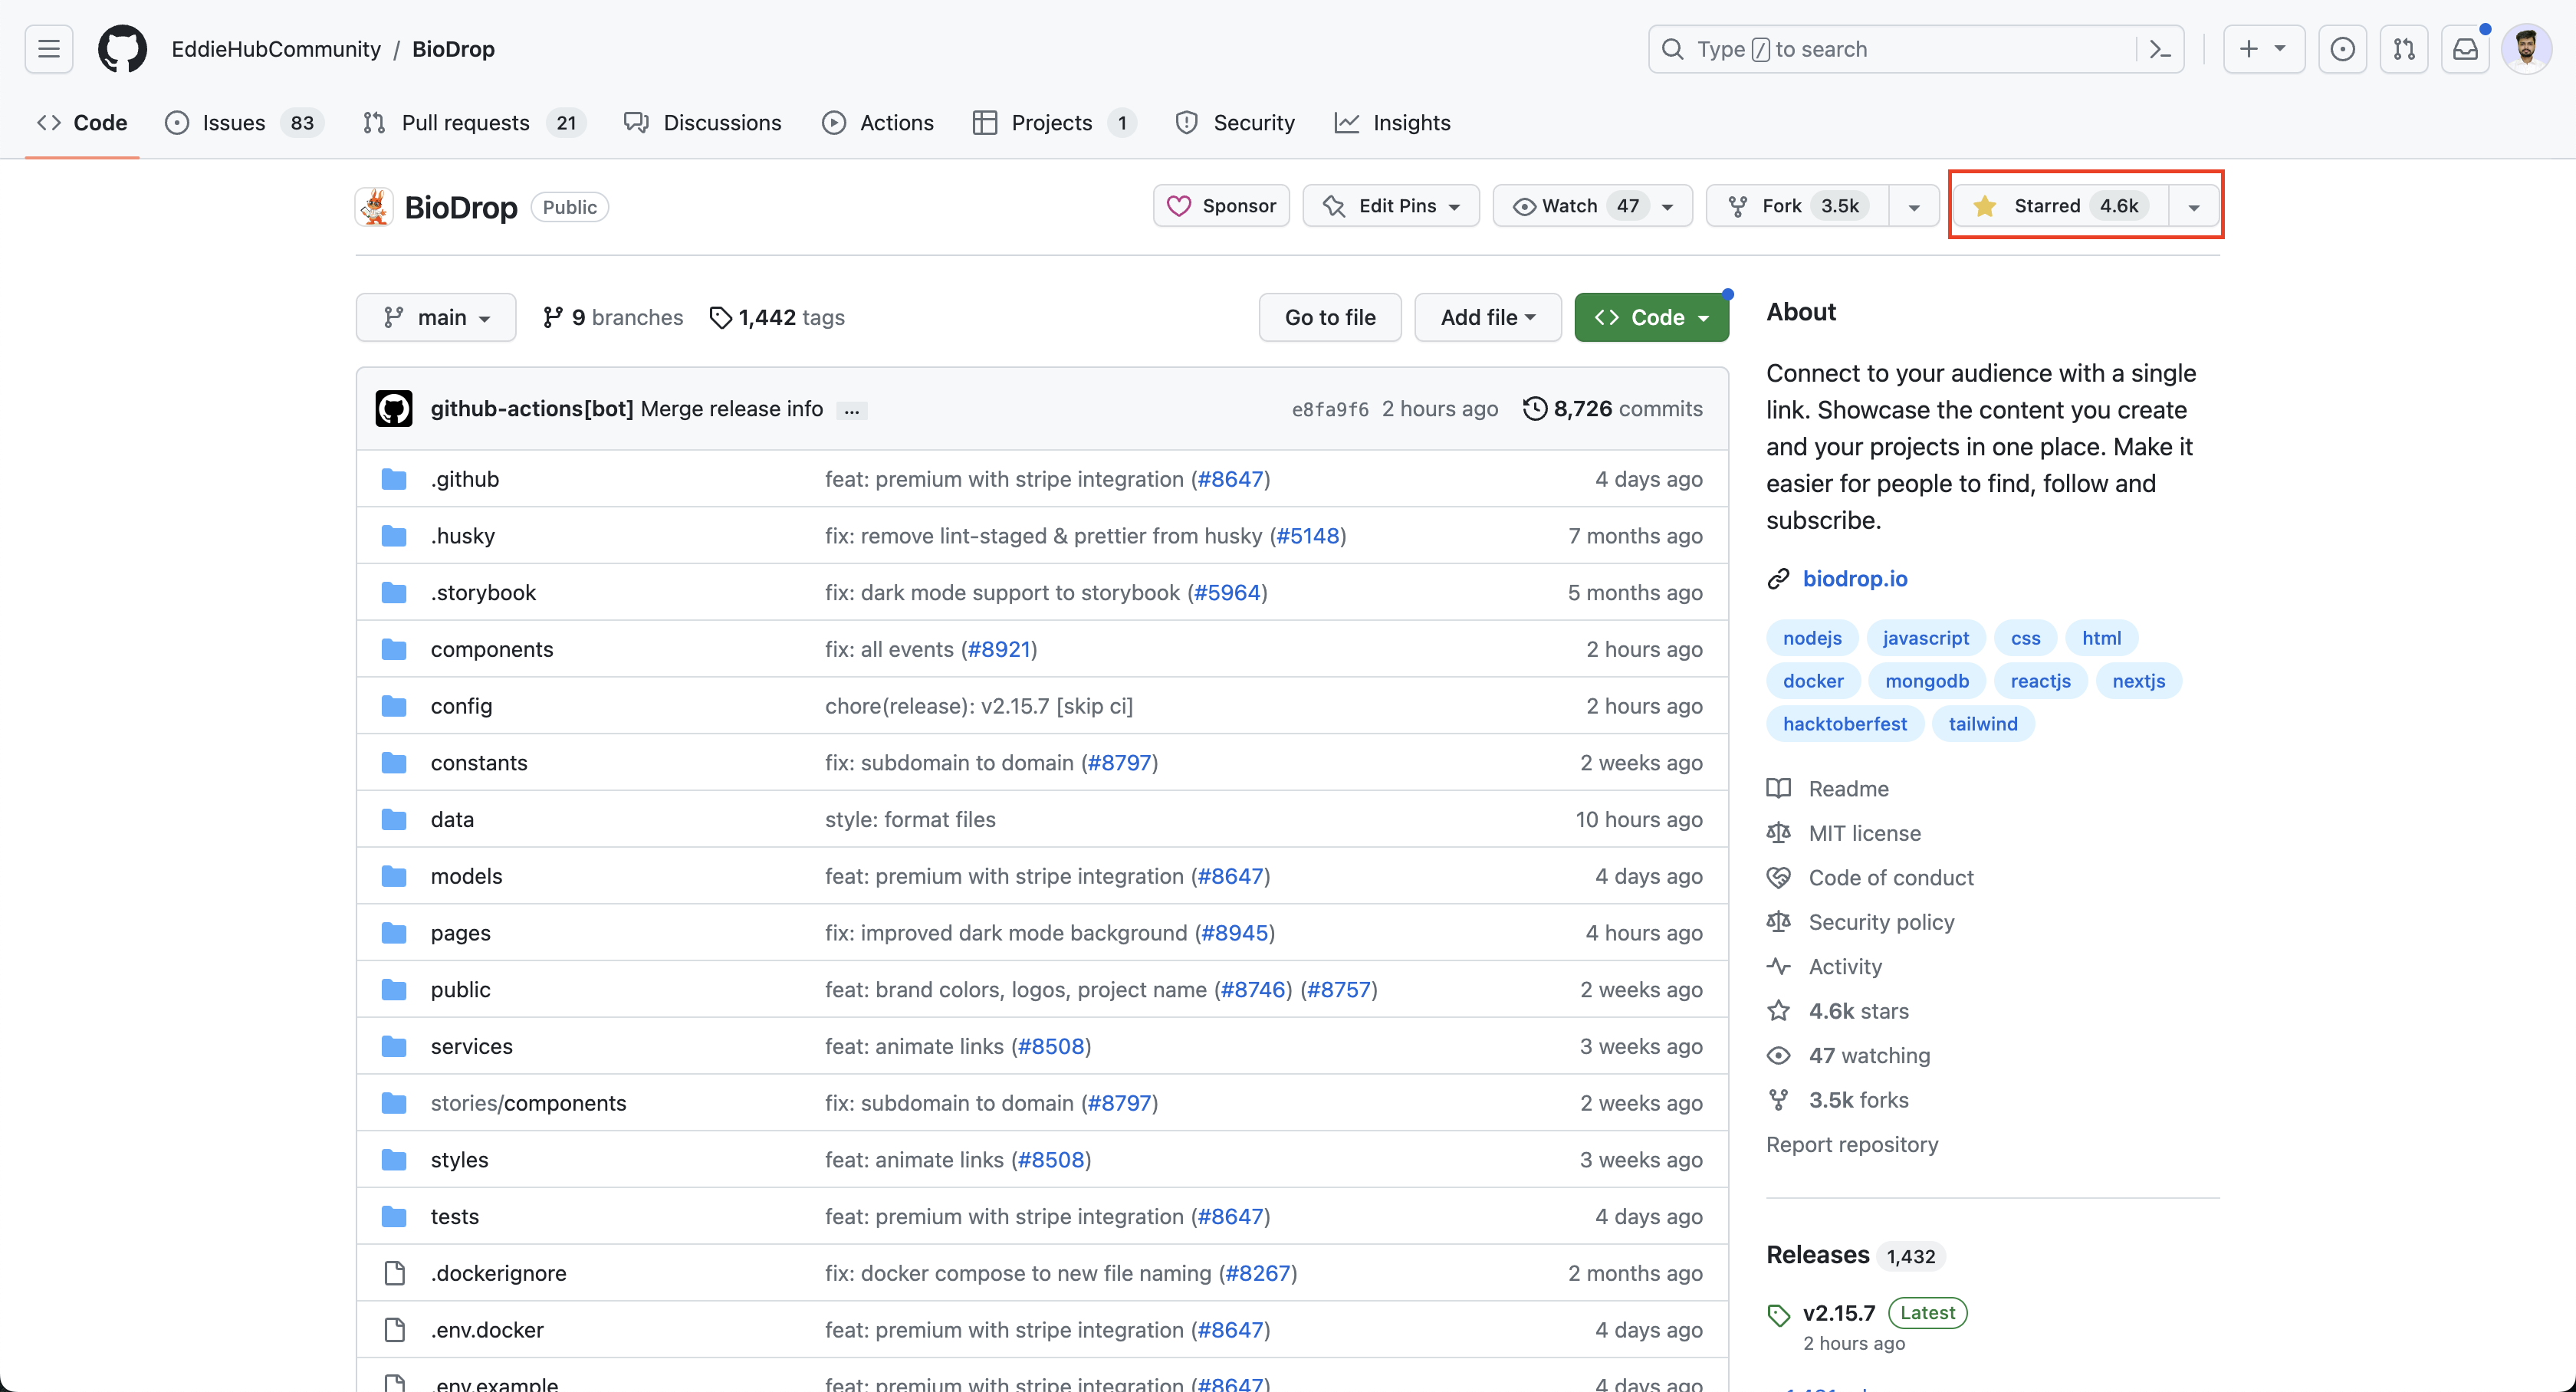The height and width of the screenshot is (1392, 2576).
Task: Click the github-actions bot avatar
Action: pyautogui.click(x=394, y=408)
